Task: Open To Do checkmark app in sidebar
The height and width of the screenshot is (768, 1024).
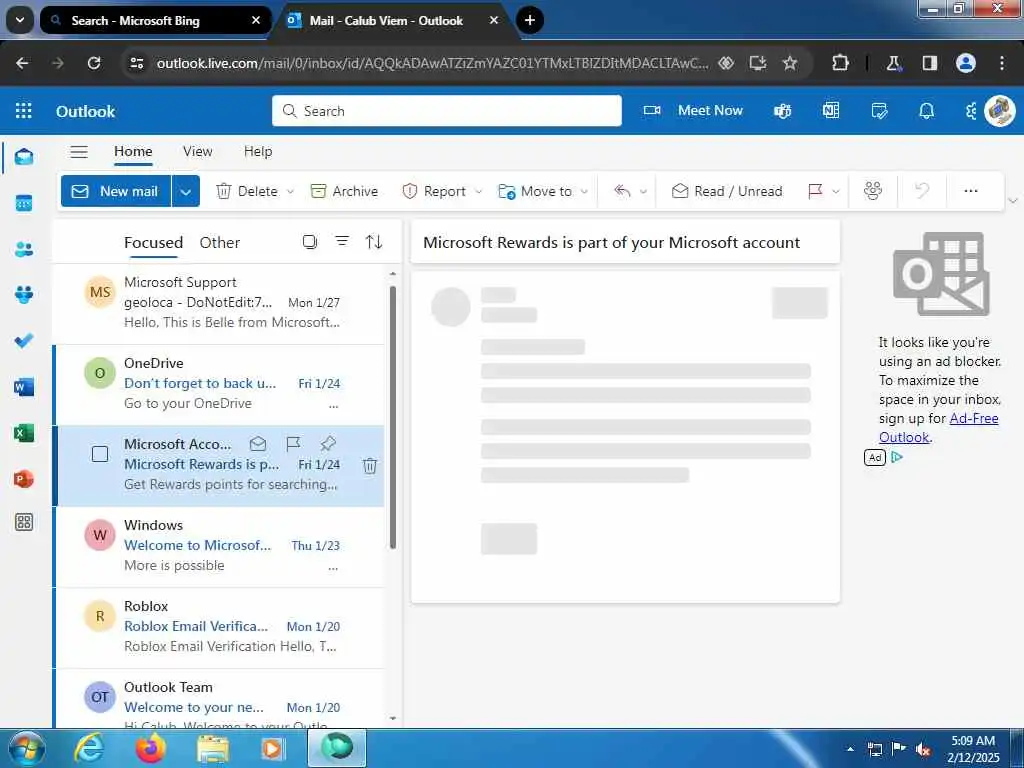Action: 24,340
